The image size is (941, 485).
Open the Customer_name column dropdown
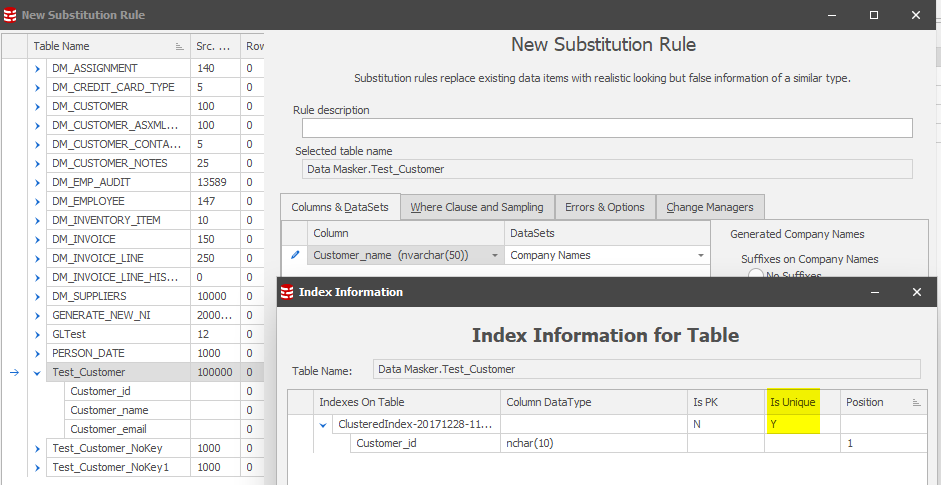(x=495, y=256)
